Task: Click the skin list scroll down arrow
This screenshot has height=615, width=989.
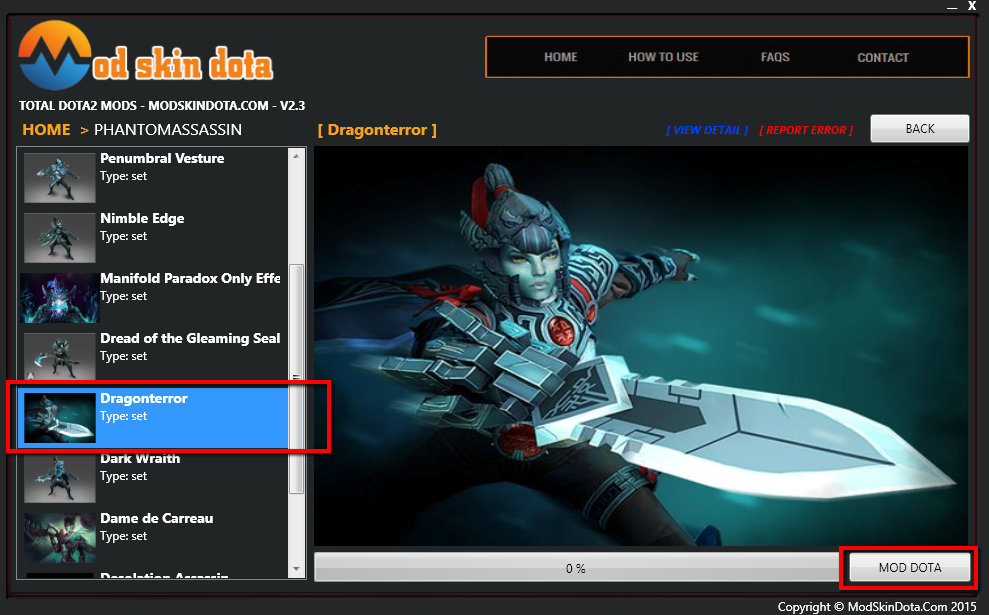Action: [x=296, y=569]
